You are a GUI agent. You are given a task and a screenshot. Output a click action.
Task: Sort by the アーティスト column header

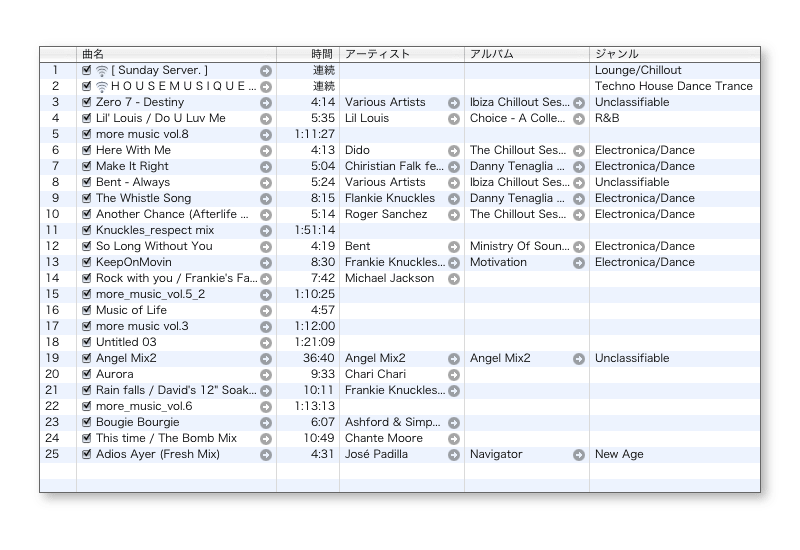click(x=402, y=54)
